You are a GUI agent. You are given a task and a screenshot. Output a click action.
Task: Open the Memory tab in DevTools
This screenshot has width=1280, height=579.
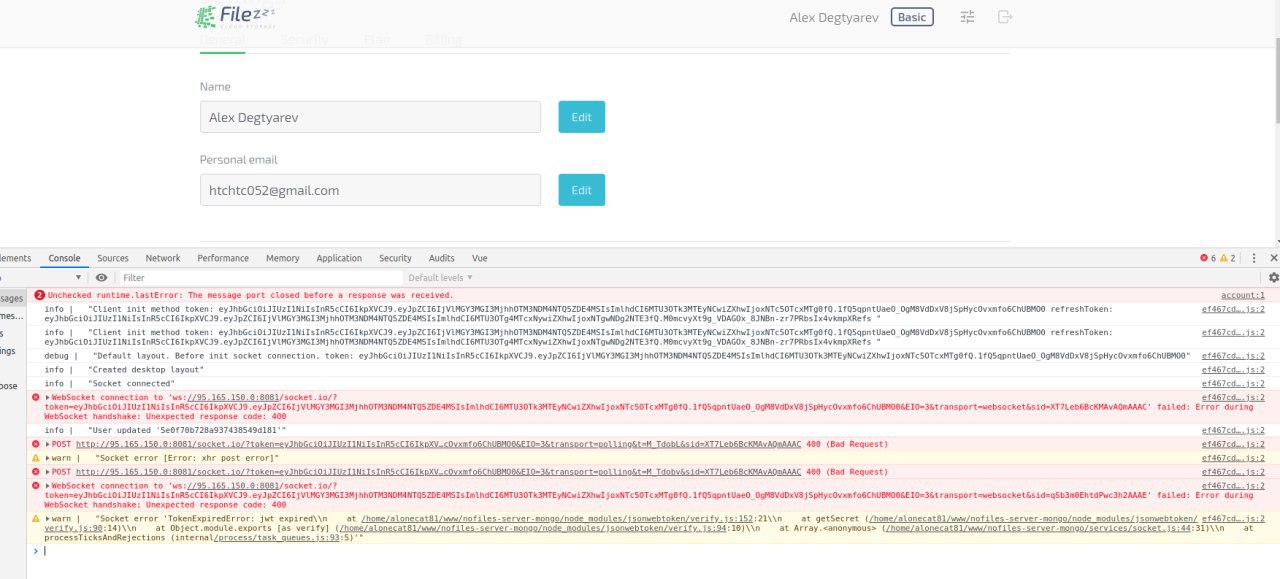[x=283, y=258]
